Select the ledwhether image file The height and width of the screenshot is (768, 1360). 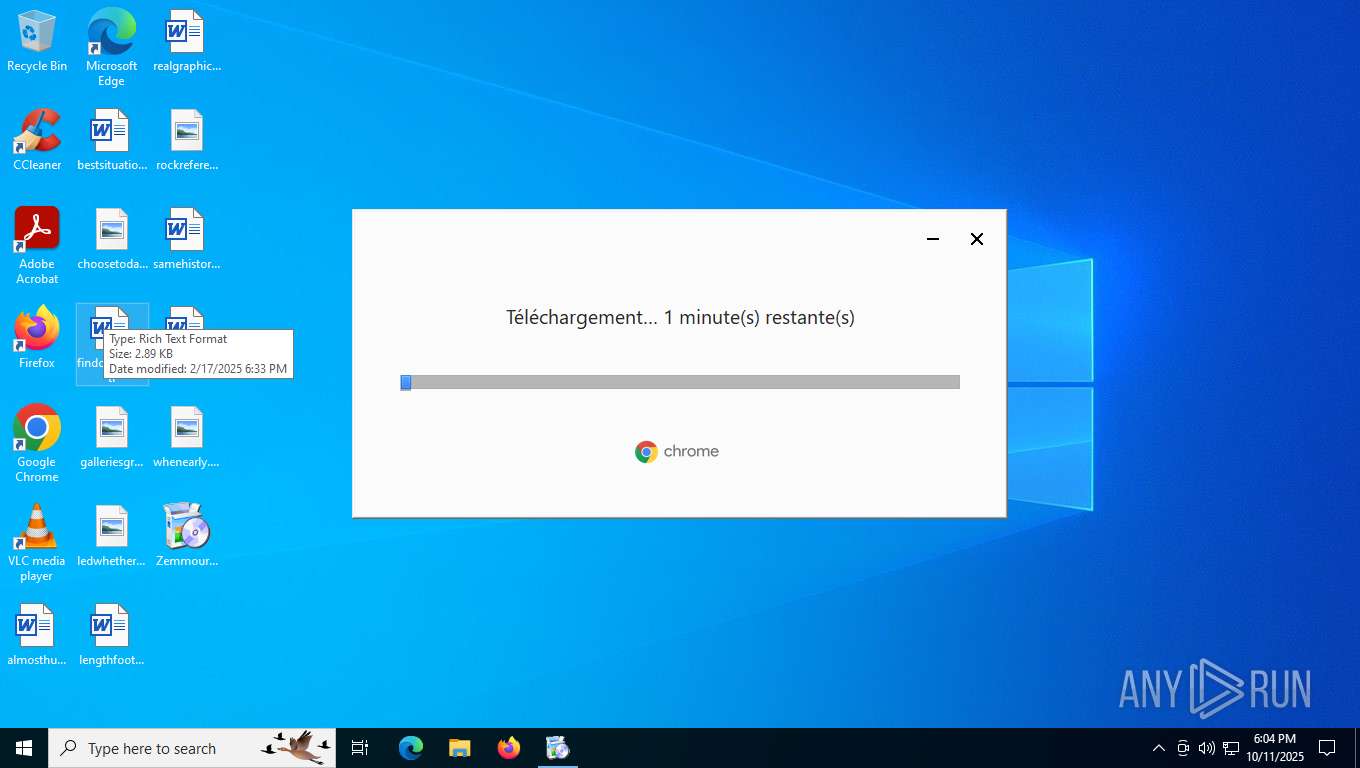[x=111, y=536]
